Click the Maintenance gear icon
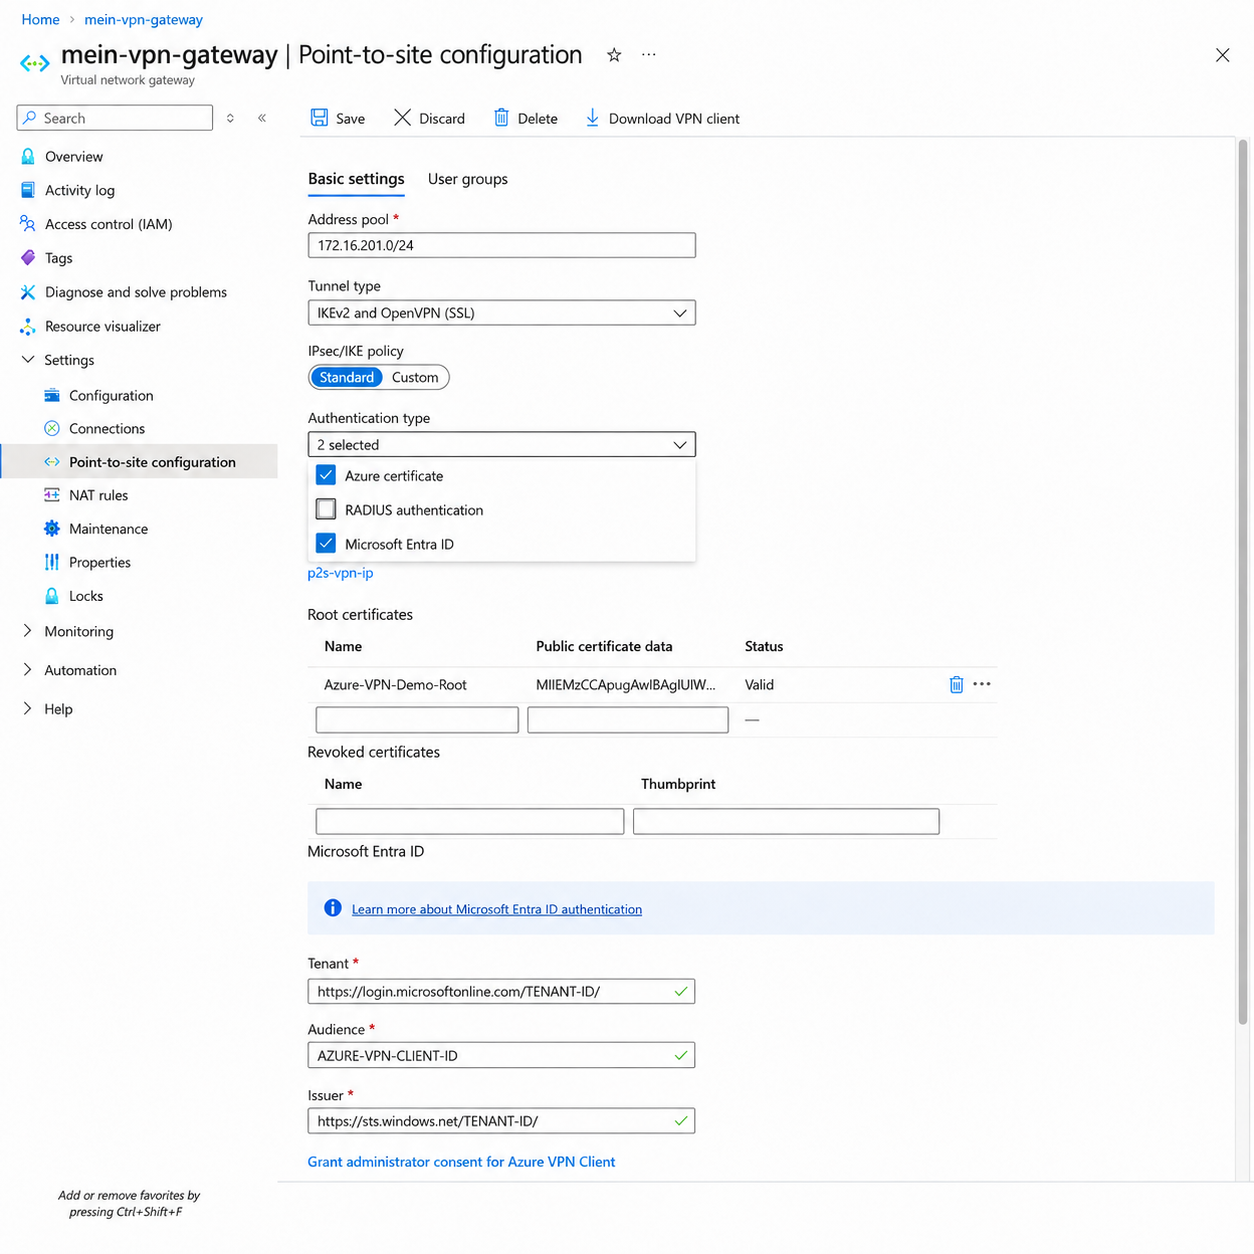The image size is (1254, 1254). 52,528
